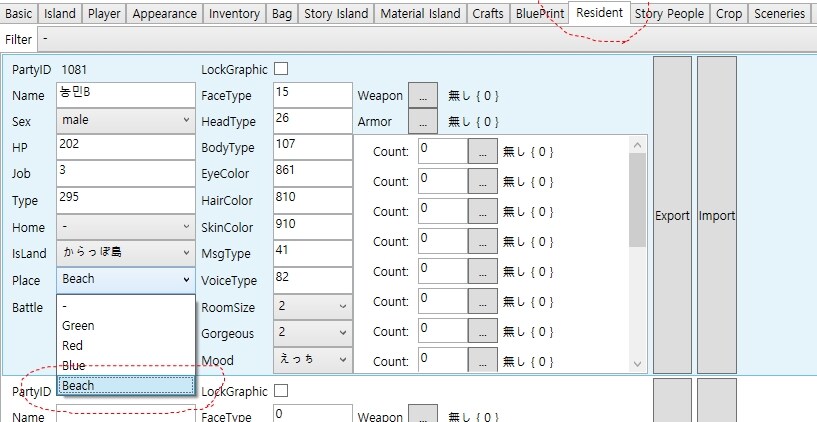Image resolution: width=817 pixels, height=422 pixels.
Task: Toggle the second resident's LockGraphic checkbox
Action: (281, 392)
